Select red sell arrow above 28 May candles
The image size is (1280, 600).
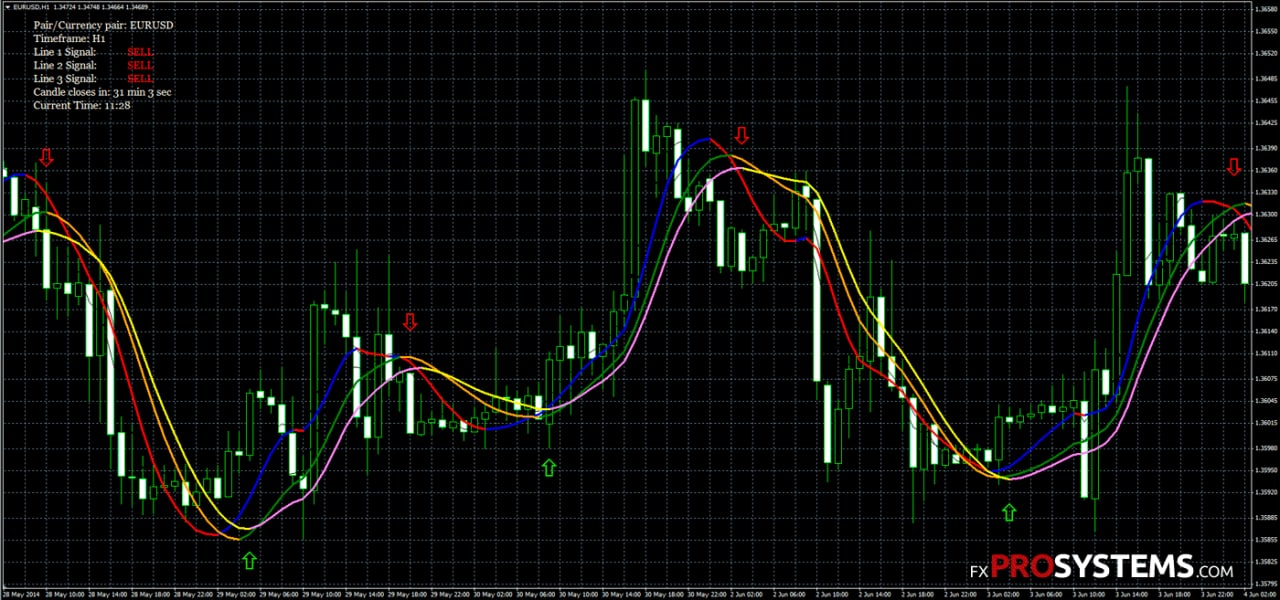tap(46, 157)
